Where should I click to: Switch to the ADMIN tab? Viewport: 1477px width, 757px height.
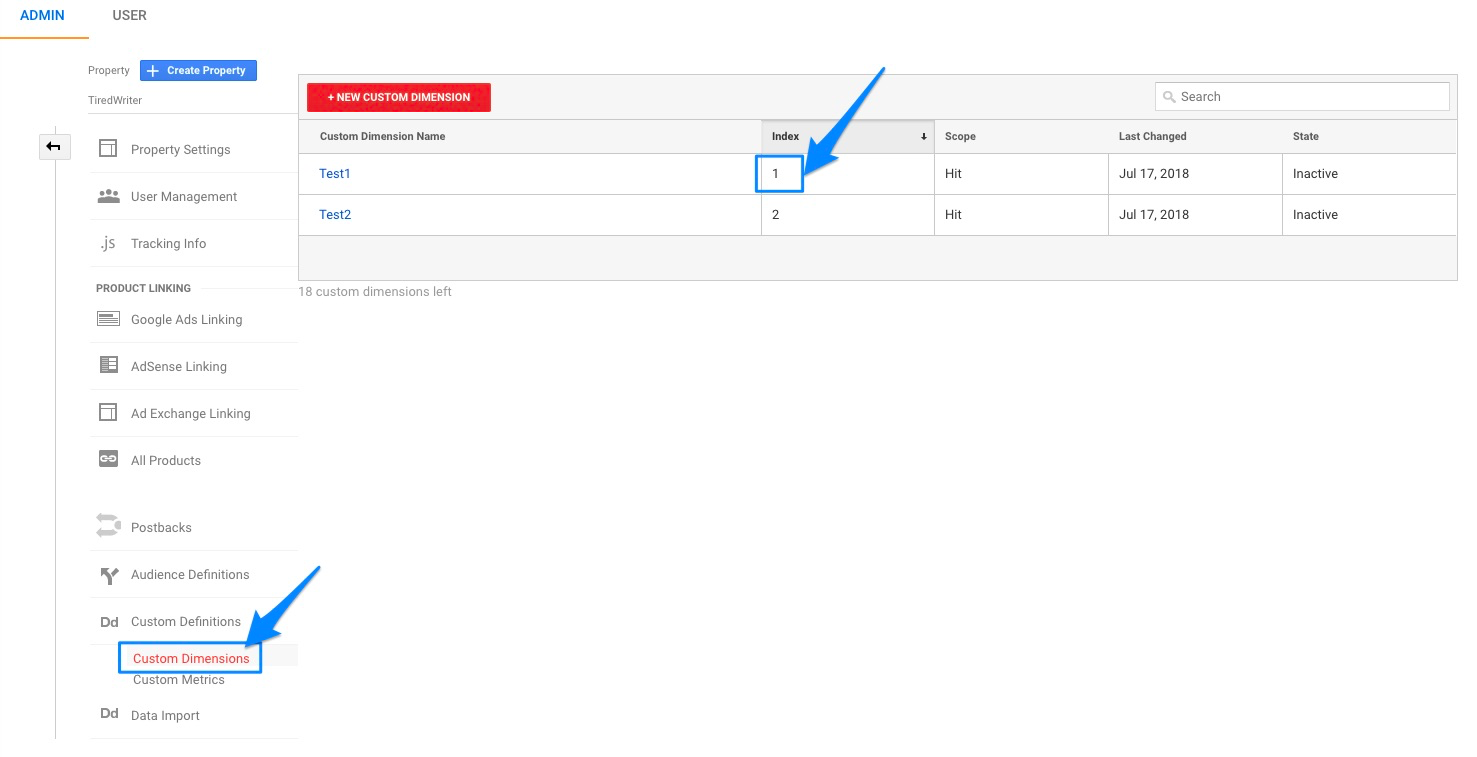42,15
